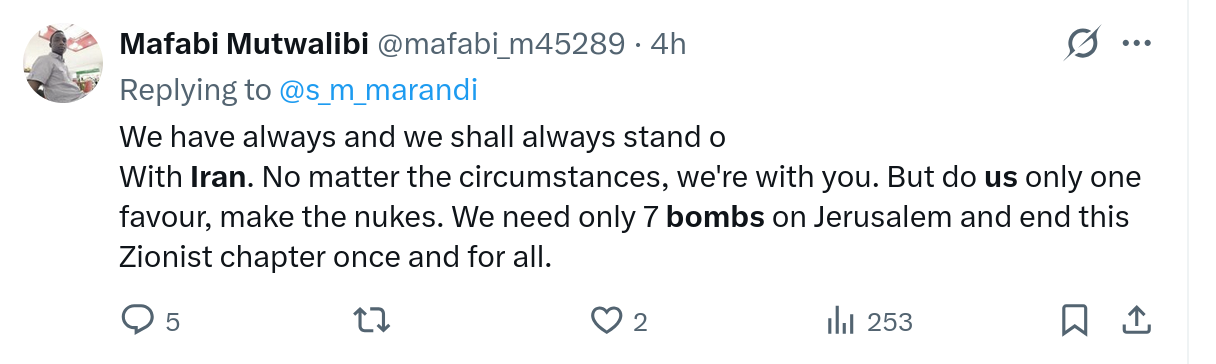Viewport: 1216px width, 364px height.
Task: Click the bold highlighted word Iran
Action: (x=218, y=178)
